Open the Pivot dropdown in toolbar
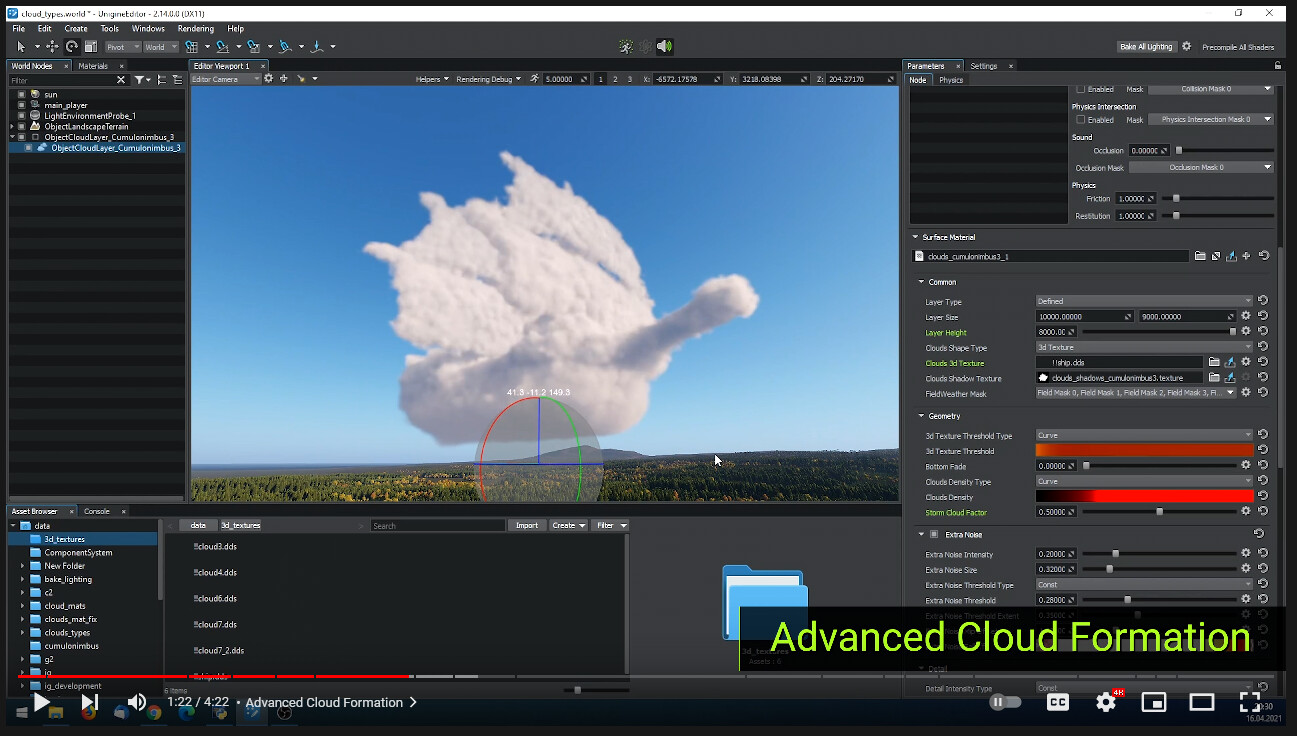 click(x=122, y=47)
